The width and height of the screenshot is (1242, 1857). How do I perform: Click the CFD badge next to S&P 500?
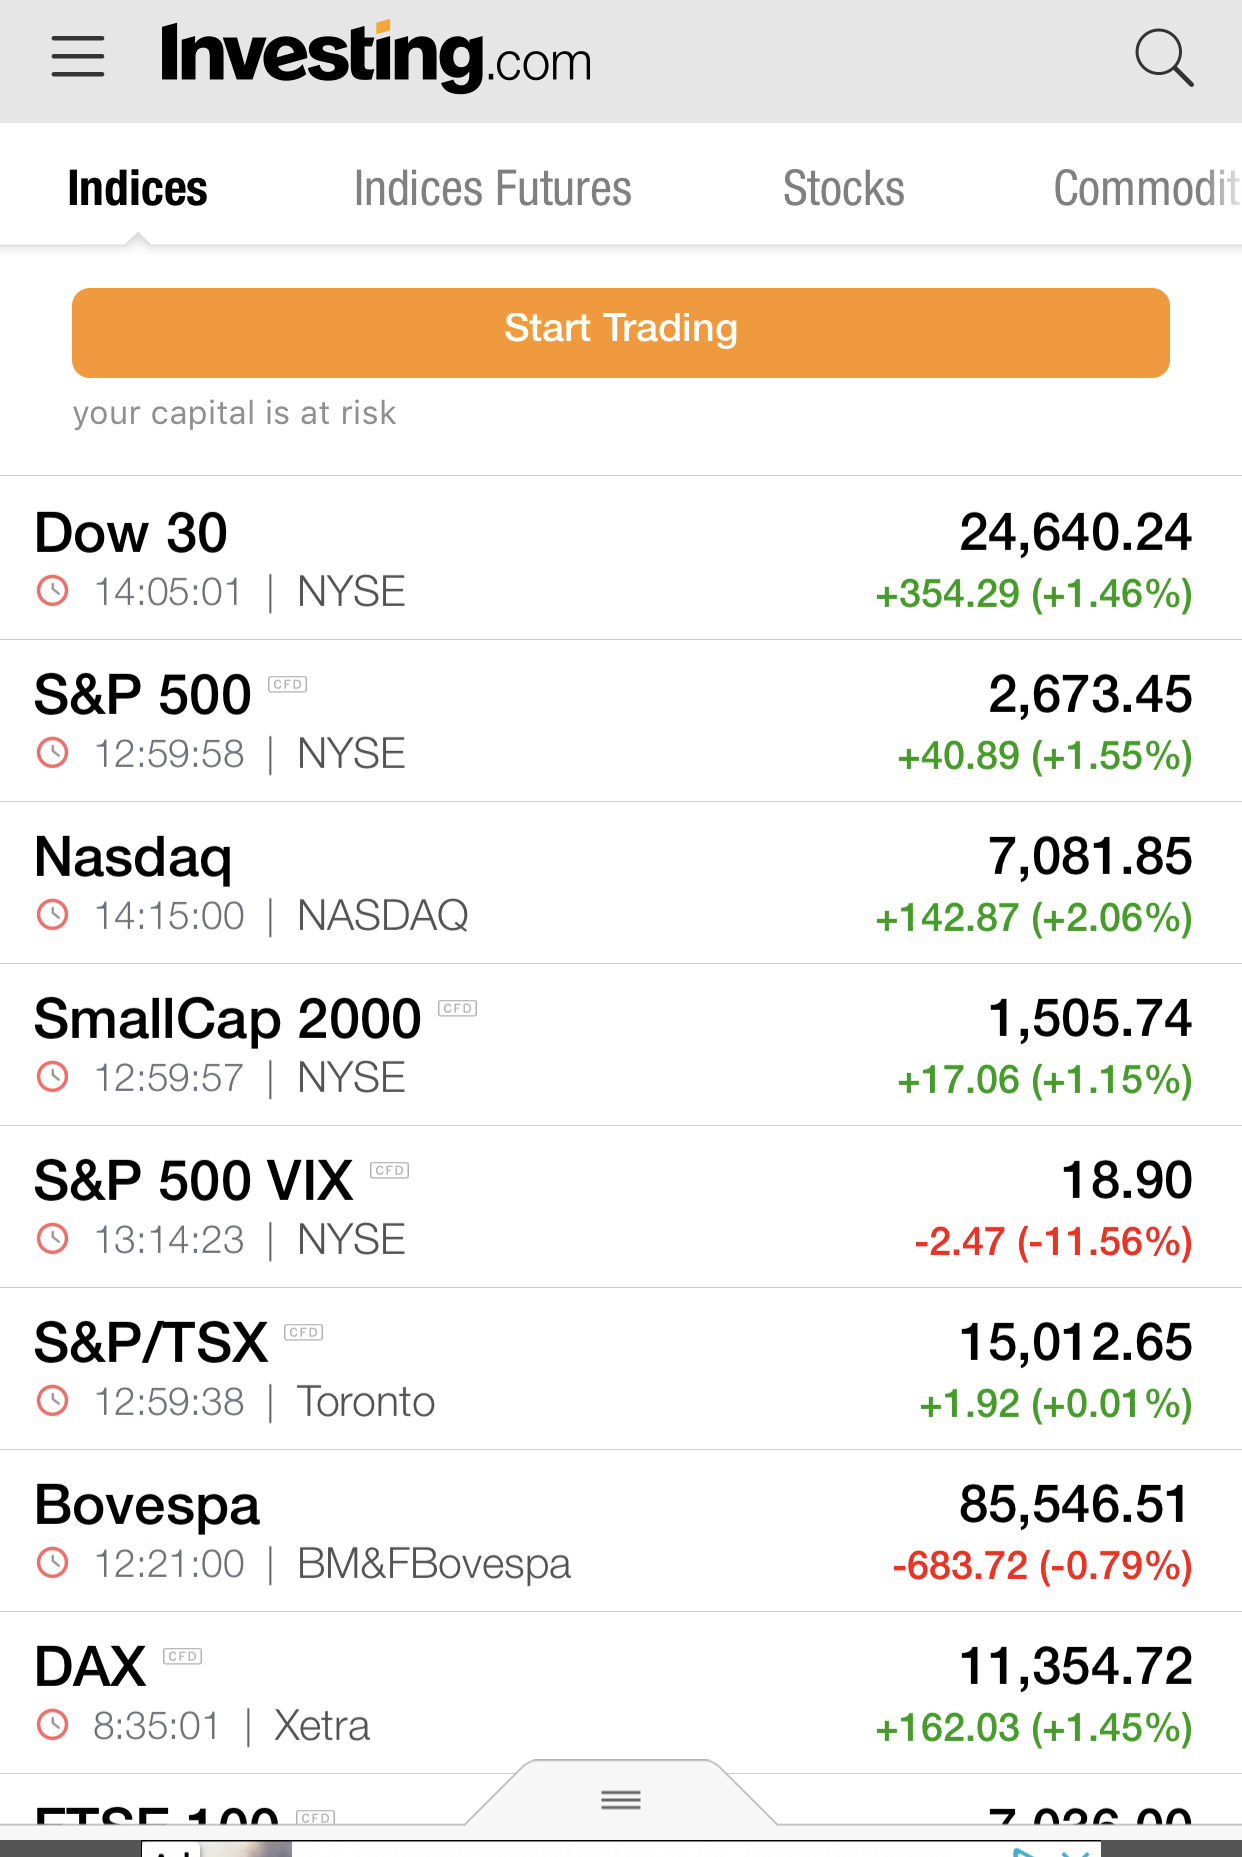click(x=288, y=685)
